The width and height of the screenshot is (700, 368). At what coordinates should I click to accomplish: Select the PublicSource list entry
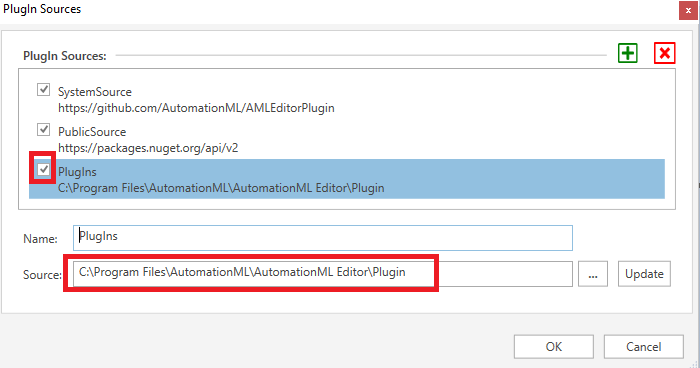click(x=347, y=139)
